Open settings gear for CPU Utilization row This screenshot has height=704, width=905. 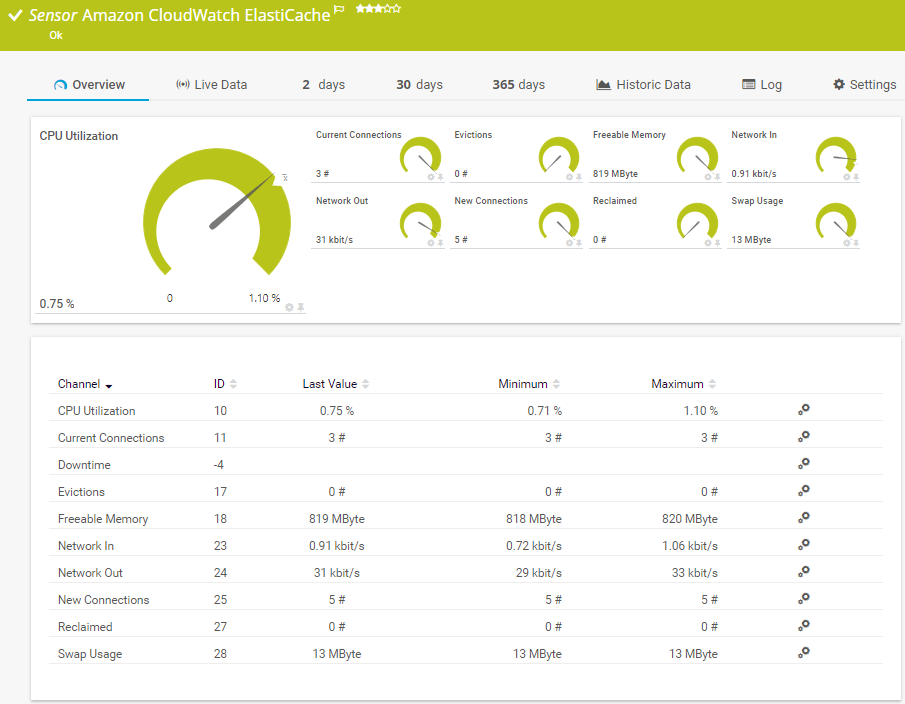coord(803,410)
